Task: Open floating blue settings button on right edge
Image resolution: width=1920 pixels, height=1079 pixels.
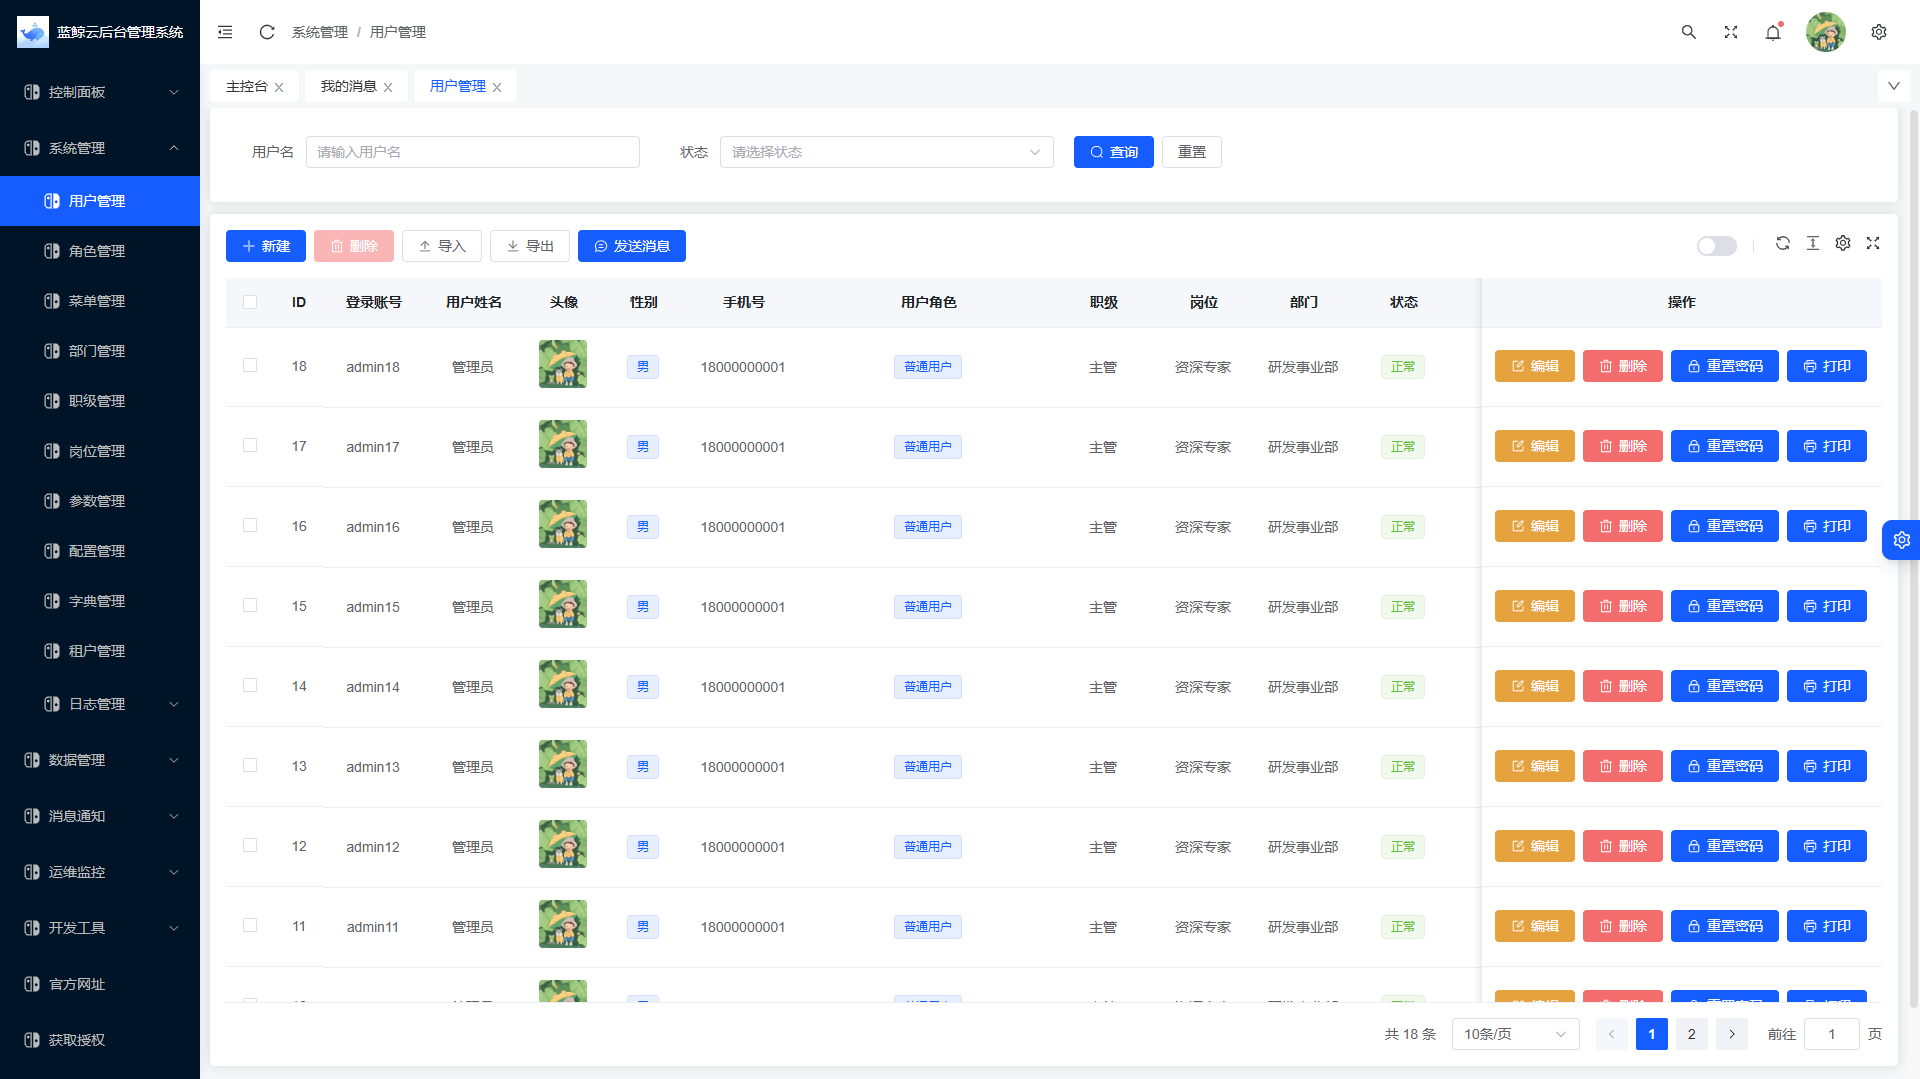Action: point(1901,540)
